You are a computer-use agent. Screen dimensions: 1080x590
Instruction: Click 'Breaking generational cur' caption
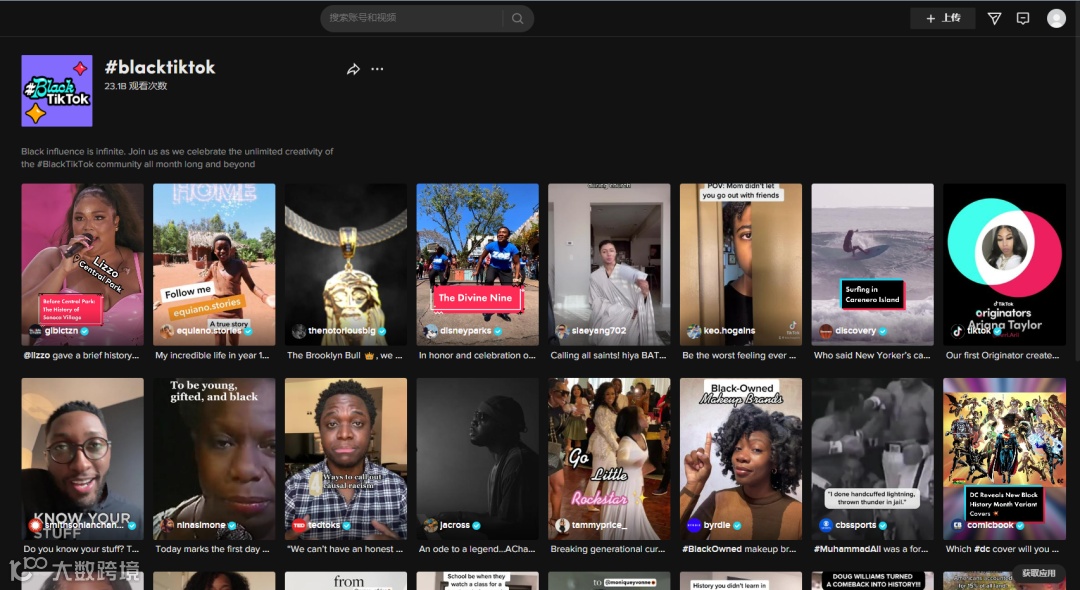(x=608, y=549)
